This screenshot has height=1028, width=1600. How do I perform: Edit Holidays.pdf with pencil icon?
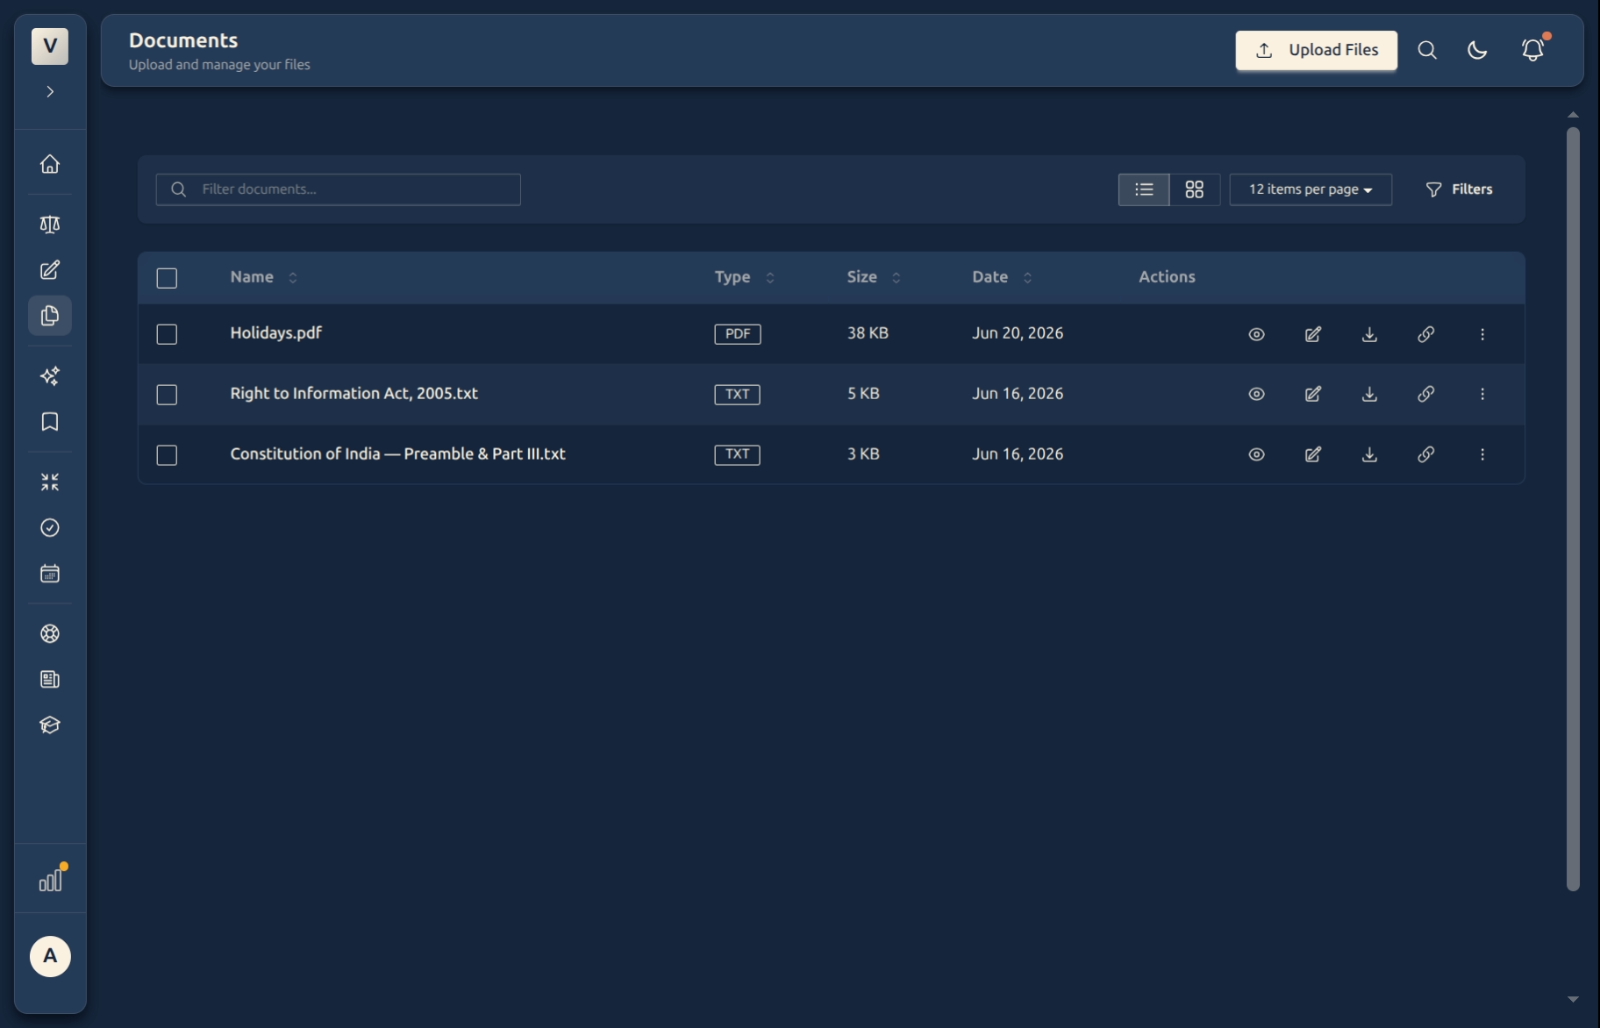[x=1313, y=334]
